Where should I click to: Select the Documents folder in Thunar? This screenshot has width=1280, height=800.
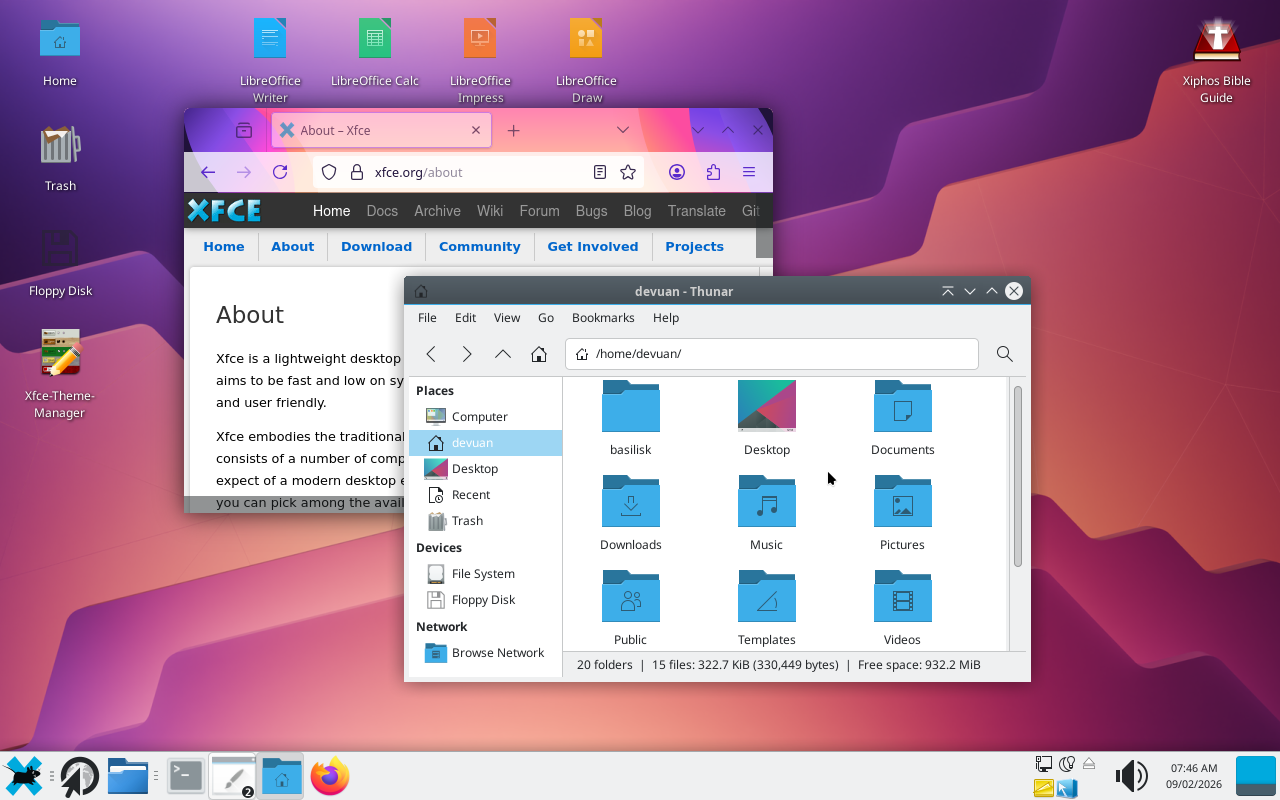point(903,418)
